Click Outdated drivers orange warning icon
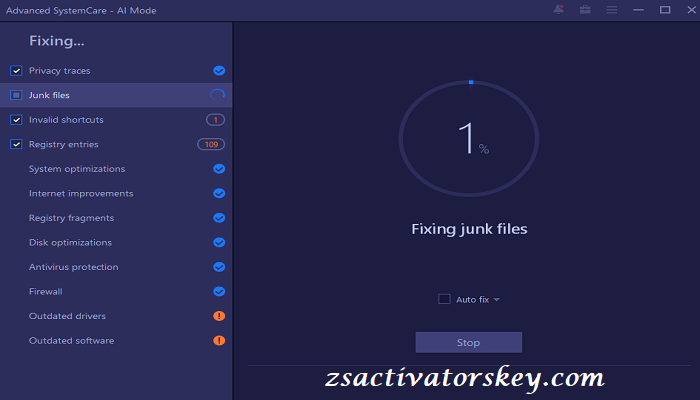700x400 pixels. coord(219,316)
